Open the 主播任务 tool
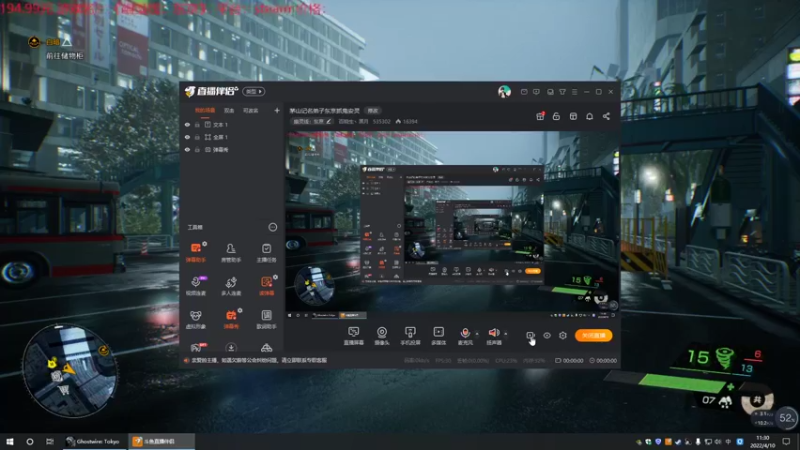 pyautogui.click(x=266, y=252)
